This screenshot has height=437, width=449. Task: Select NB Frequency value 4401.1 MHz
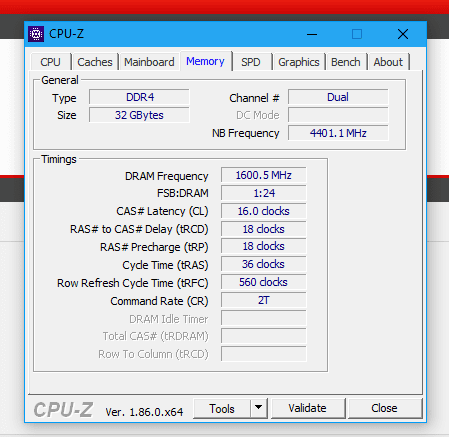point(338,133)
